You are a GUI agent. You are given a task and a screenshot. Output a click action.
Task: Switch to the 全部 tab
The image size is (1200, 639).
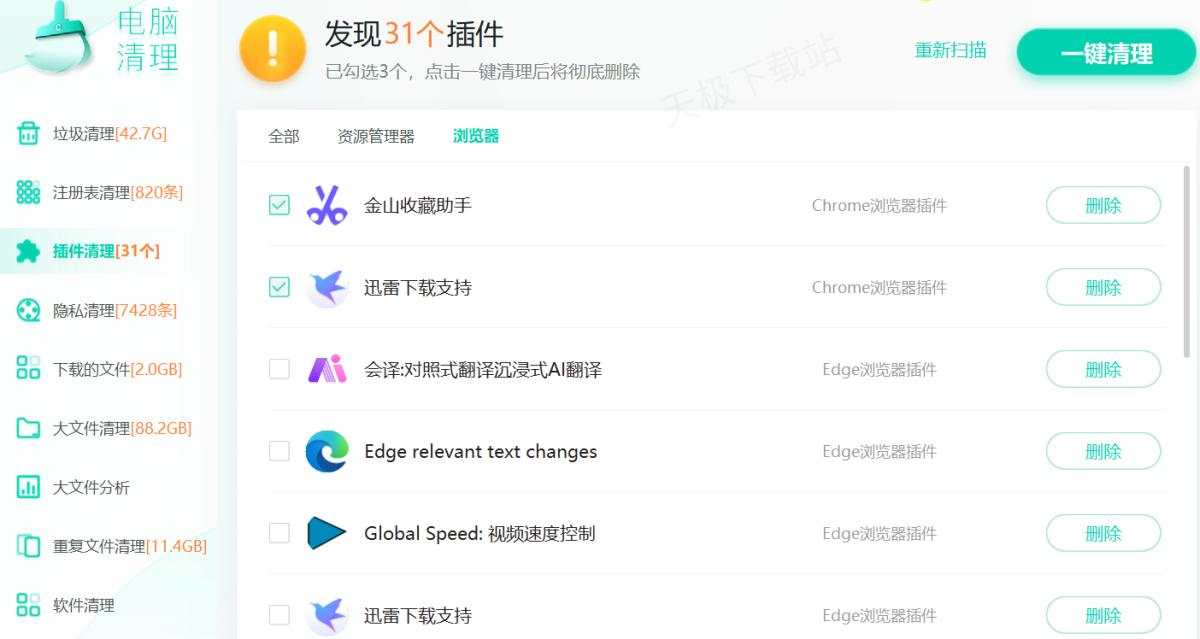[x=284, y=136]
